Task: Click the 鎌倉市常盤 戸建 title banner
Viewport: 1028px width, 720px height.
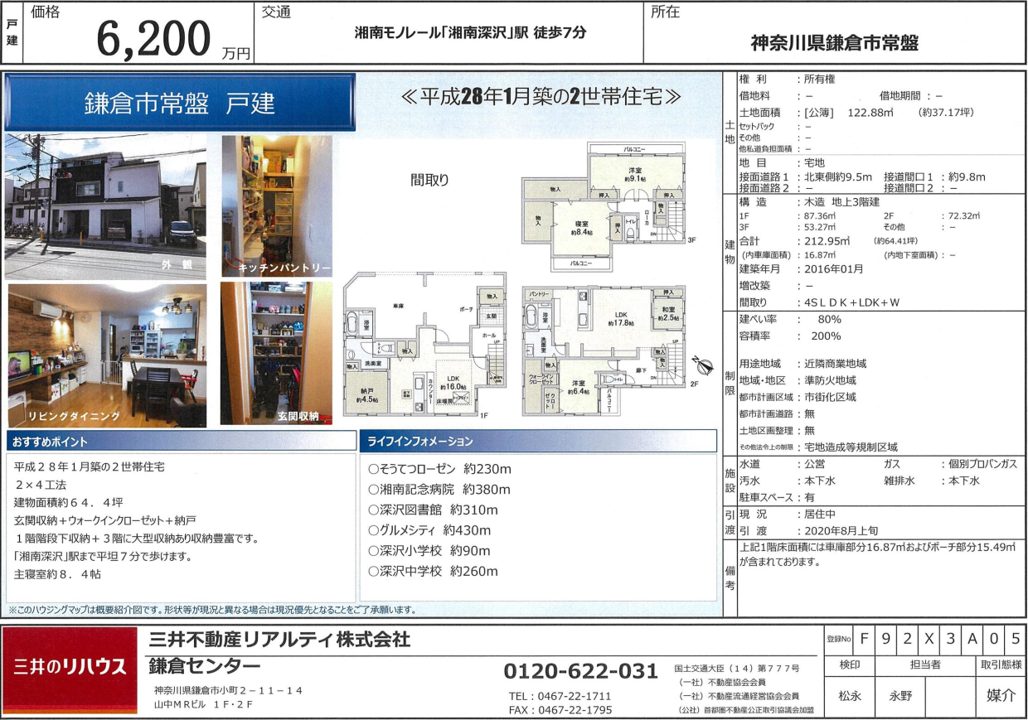Action: [180, 103]
